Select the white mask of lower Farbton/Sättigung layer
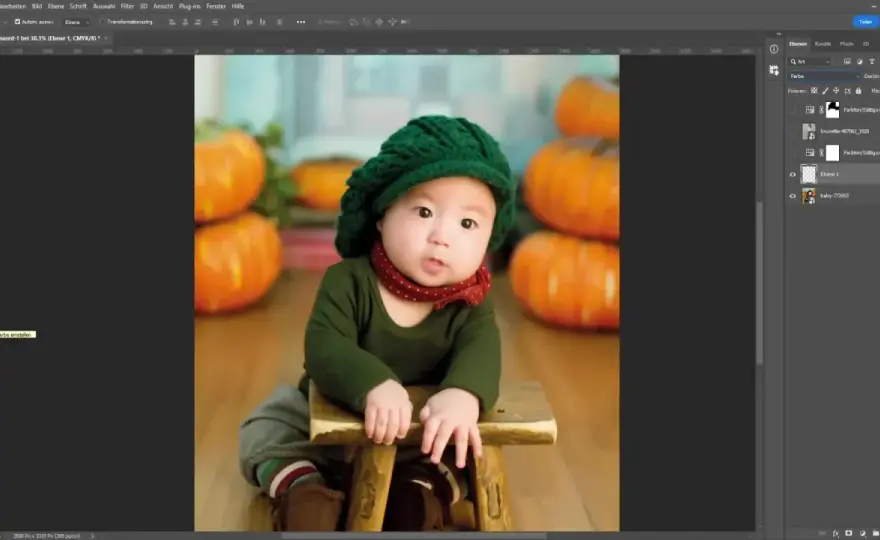The height and width of the screenshot is (540, 880). pos(833,153)
